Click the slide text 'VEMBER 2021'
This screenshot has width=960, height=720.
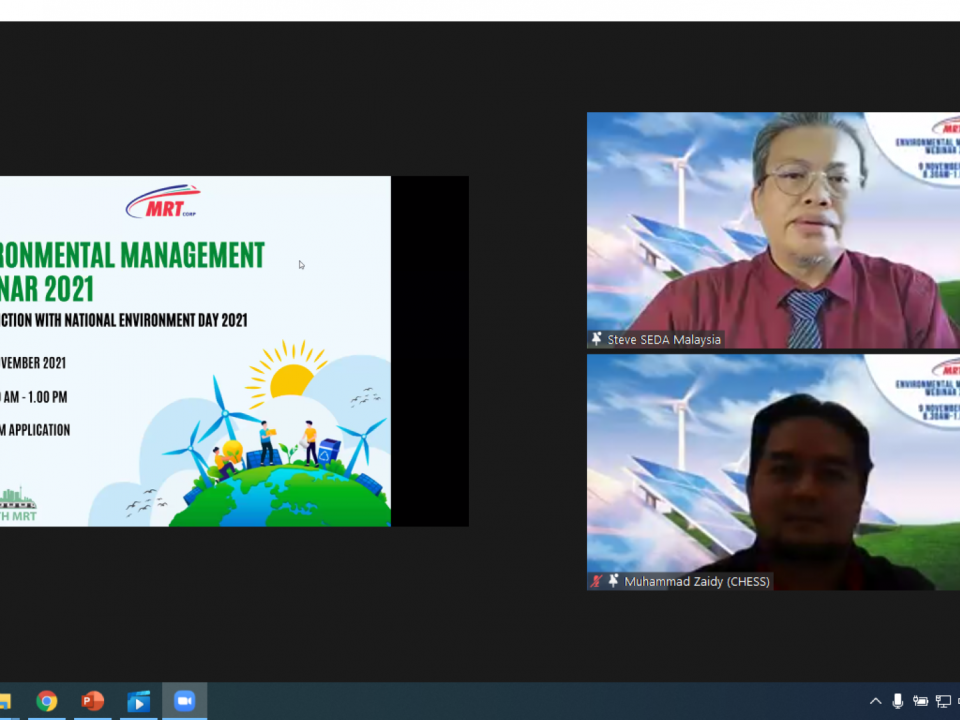click(x=33, y=363)
